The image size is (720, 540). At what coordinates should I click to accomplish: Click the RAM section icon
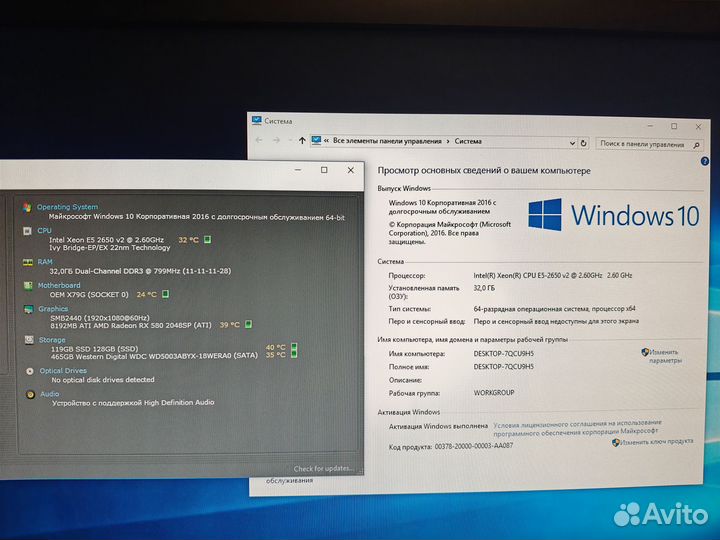coord(27,262)
